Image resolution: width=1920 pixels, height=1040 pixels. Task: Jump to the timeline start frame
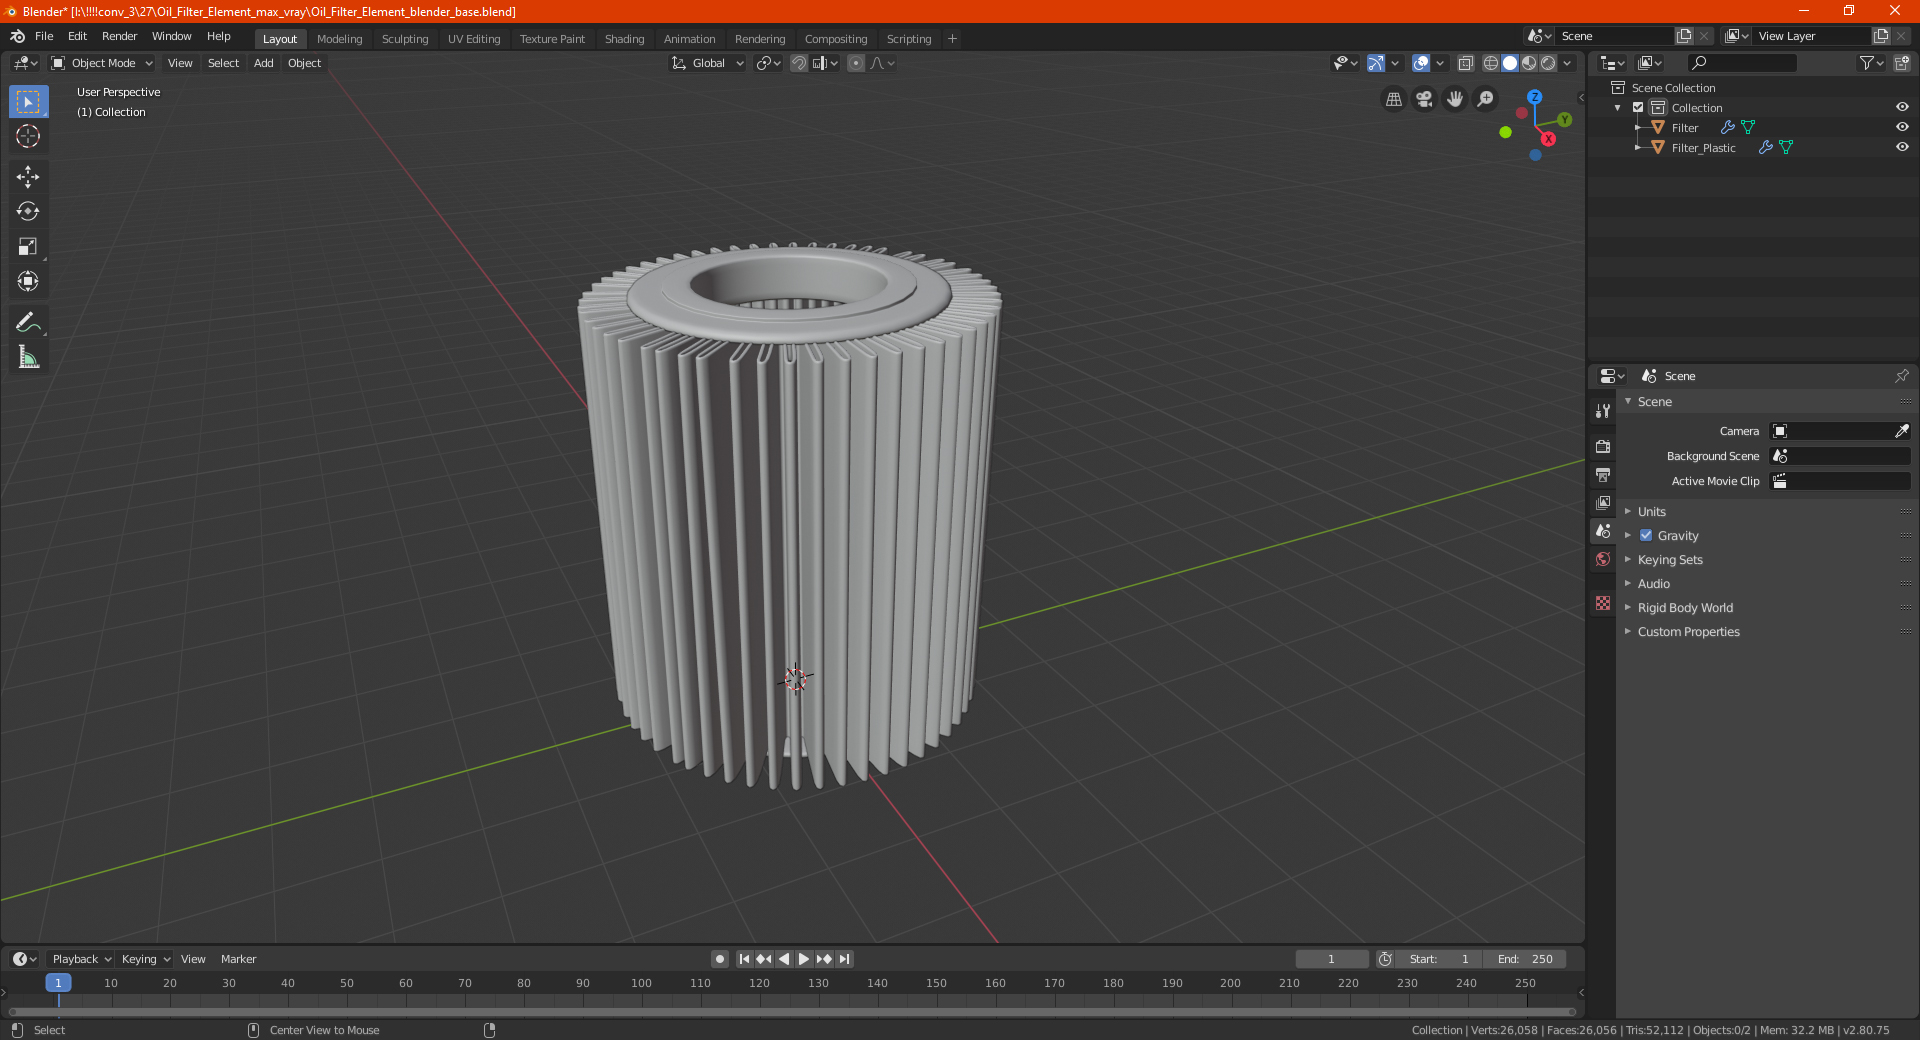click(x=744, y=959)
